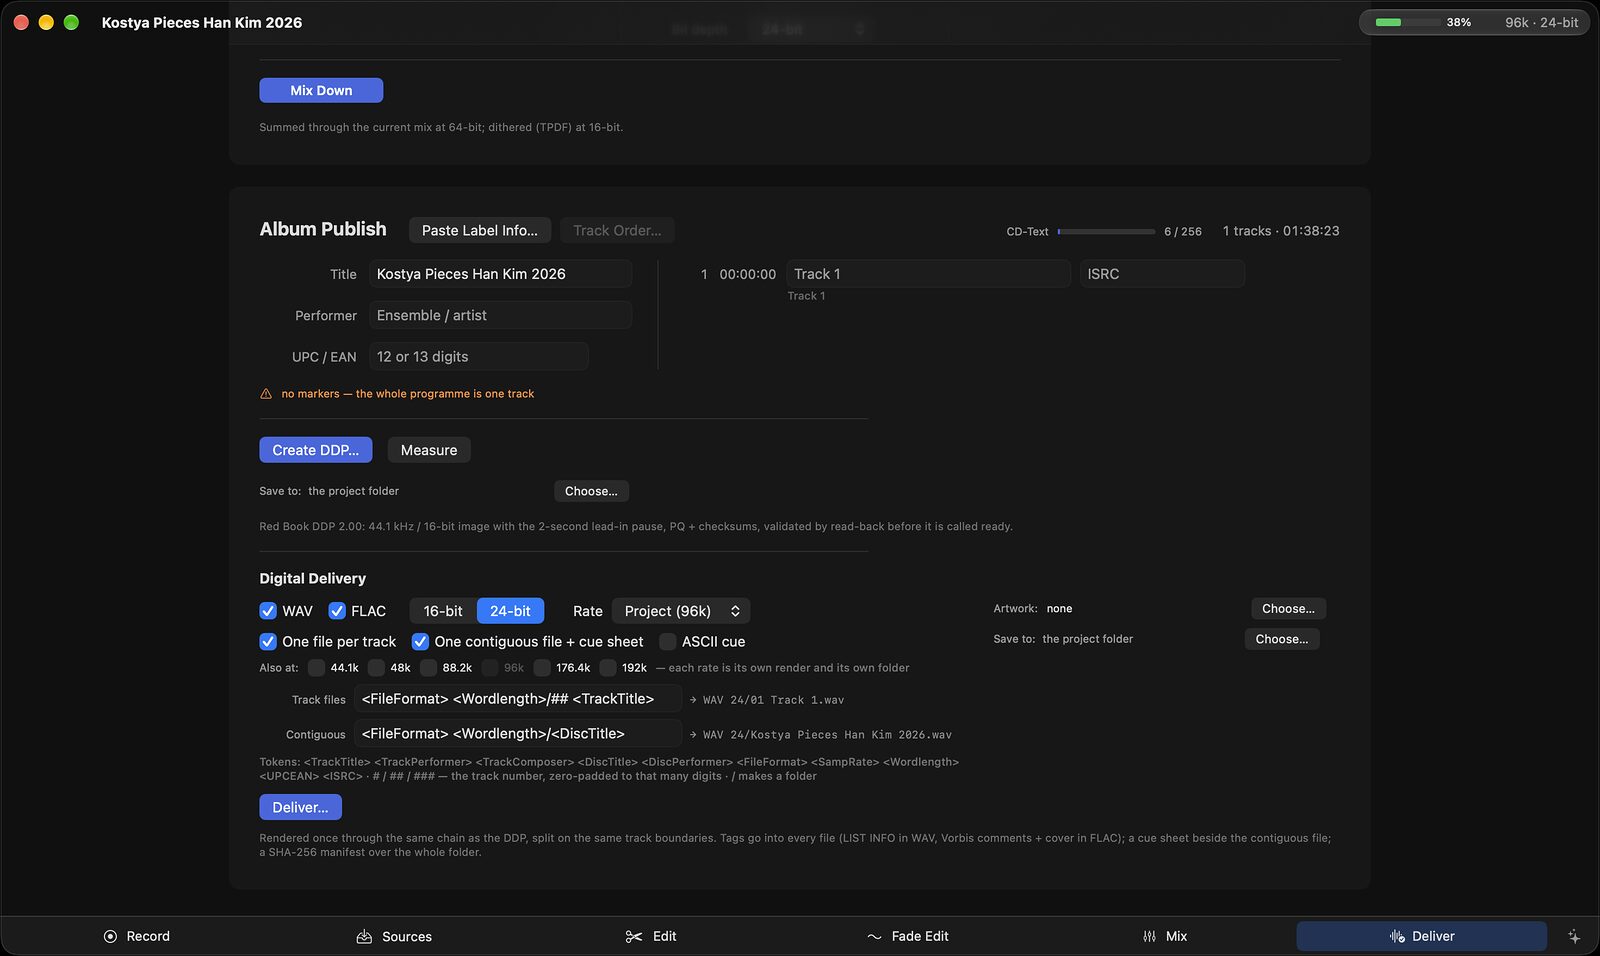
Task: Click the Mix Down button
Action: point(321,90)
